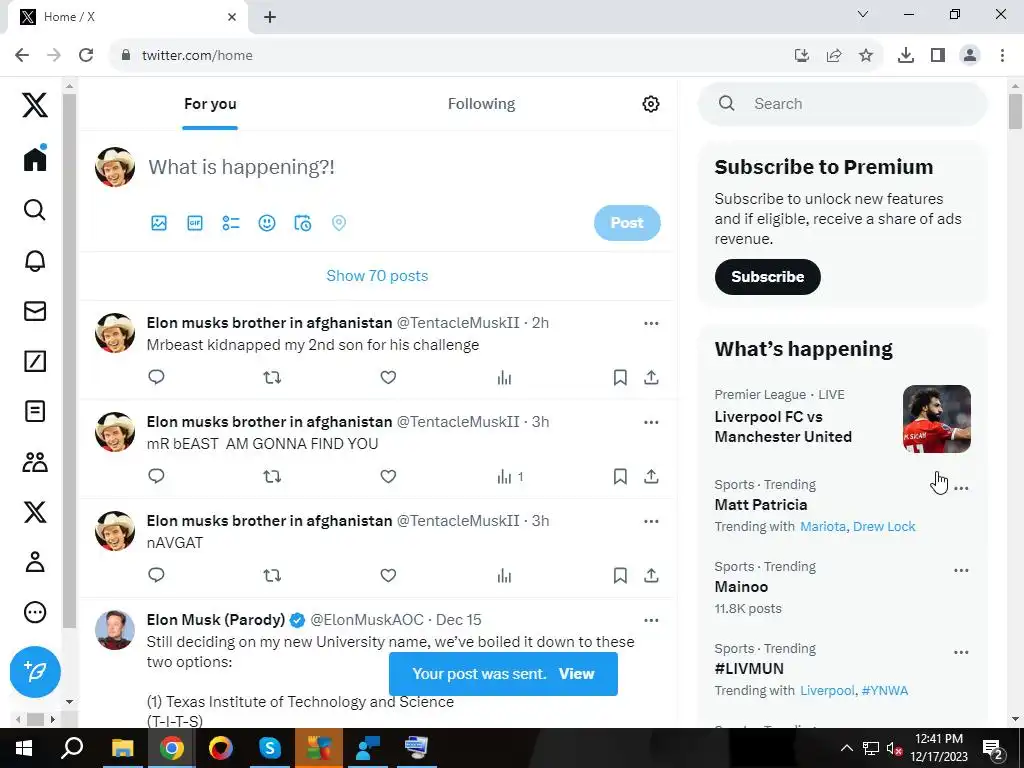Open more menu on mR bEAST post
Screen dimensions: 1024x768
pos(651,423)
